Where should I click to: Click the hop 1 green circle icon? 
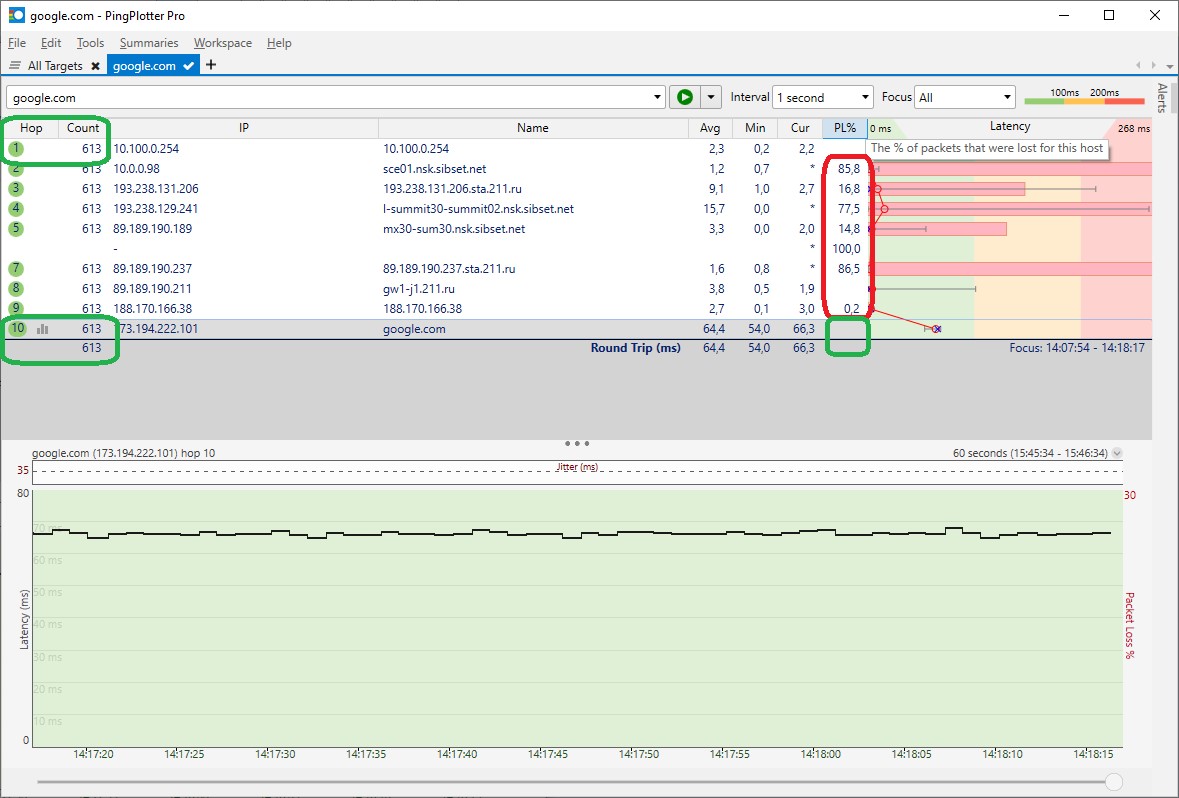(x=16, y=148)
